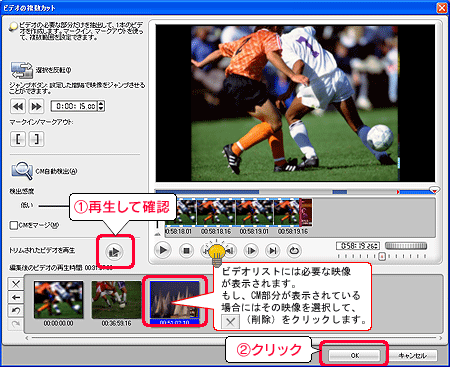Jump backward with the rewind button
Screen dimensions: 450x367
click(18, 106)
